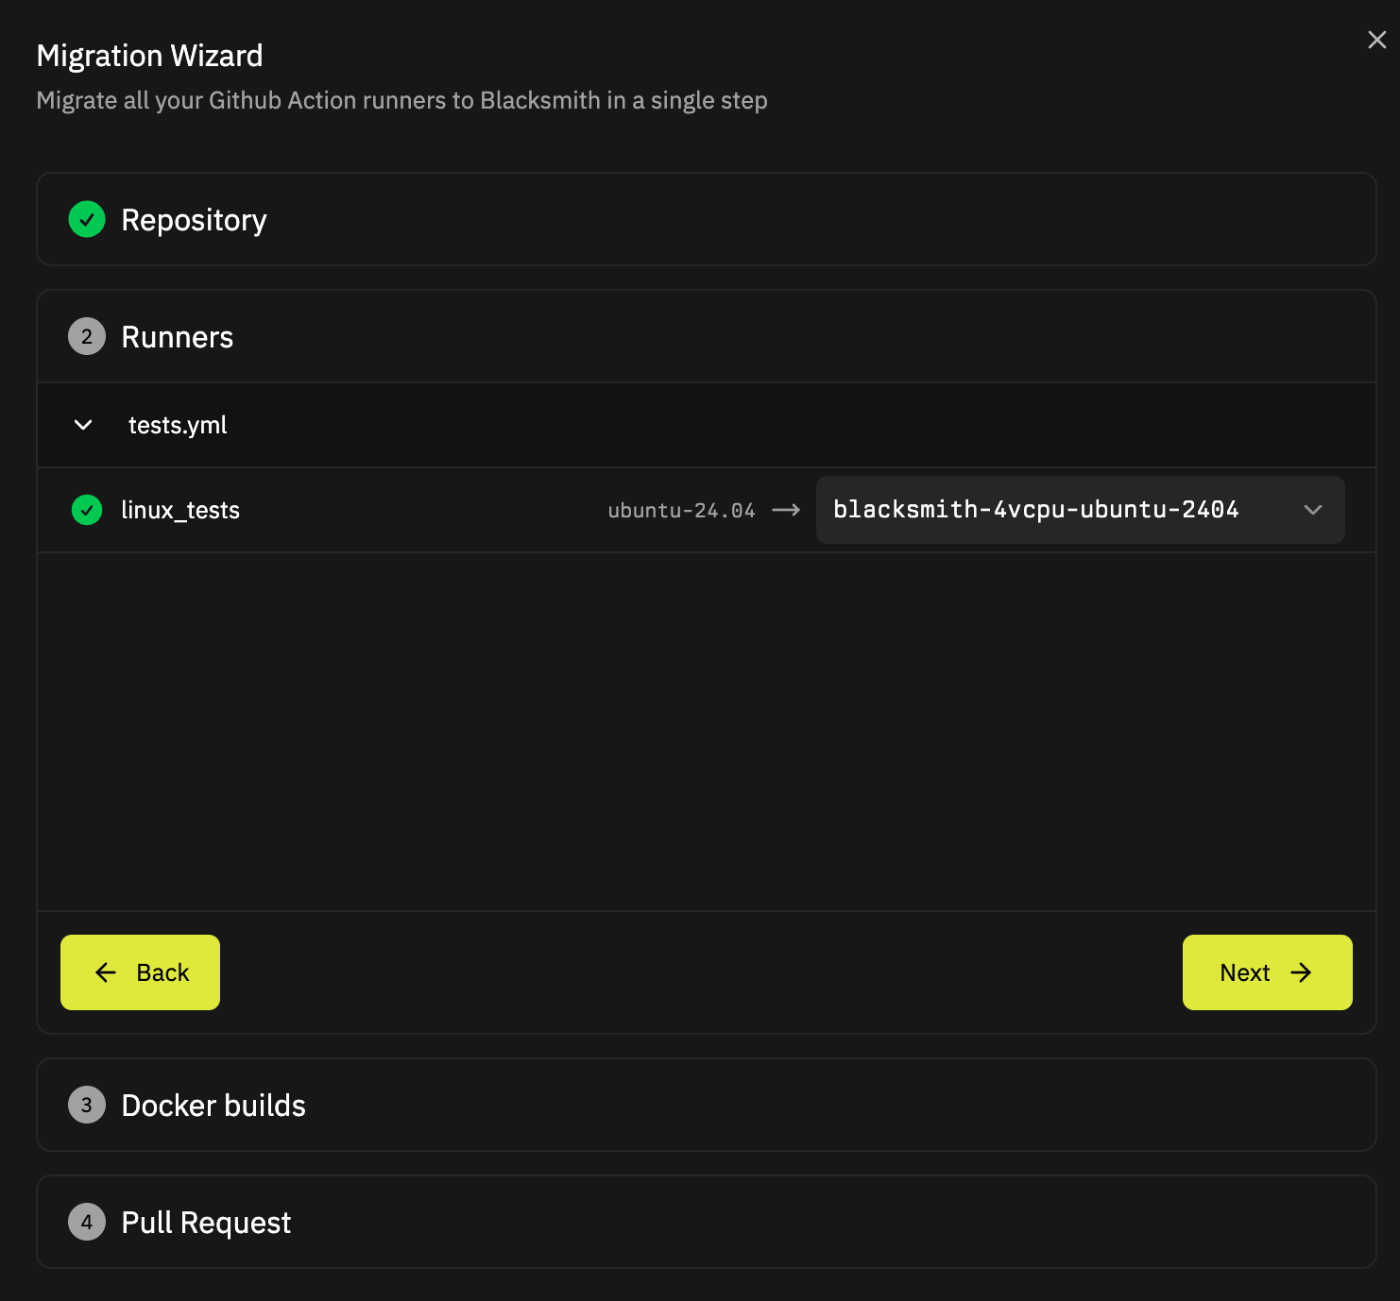Close the Migration Wizard dialog

point(1376,40)
